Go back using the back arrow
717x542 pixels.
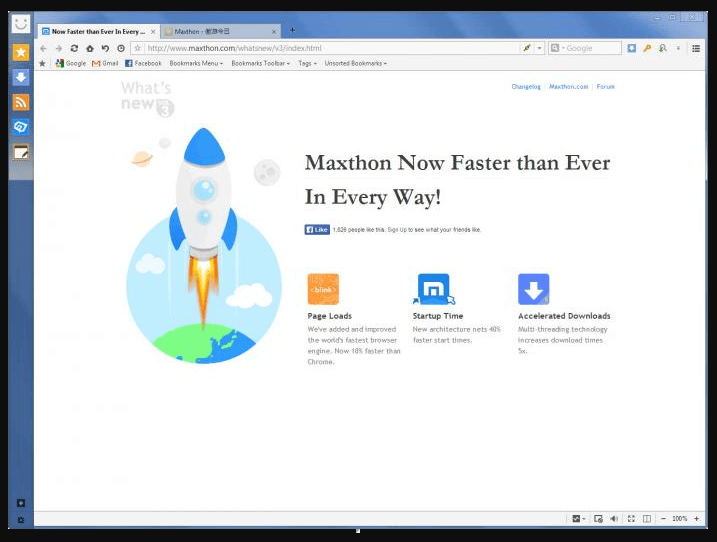[43, 48]
